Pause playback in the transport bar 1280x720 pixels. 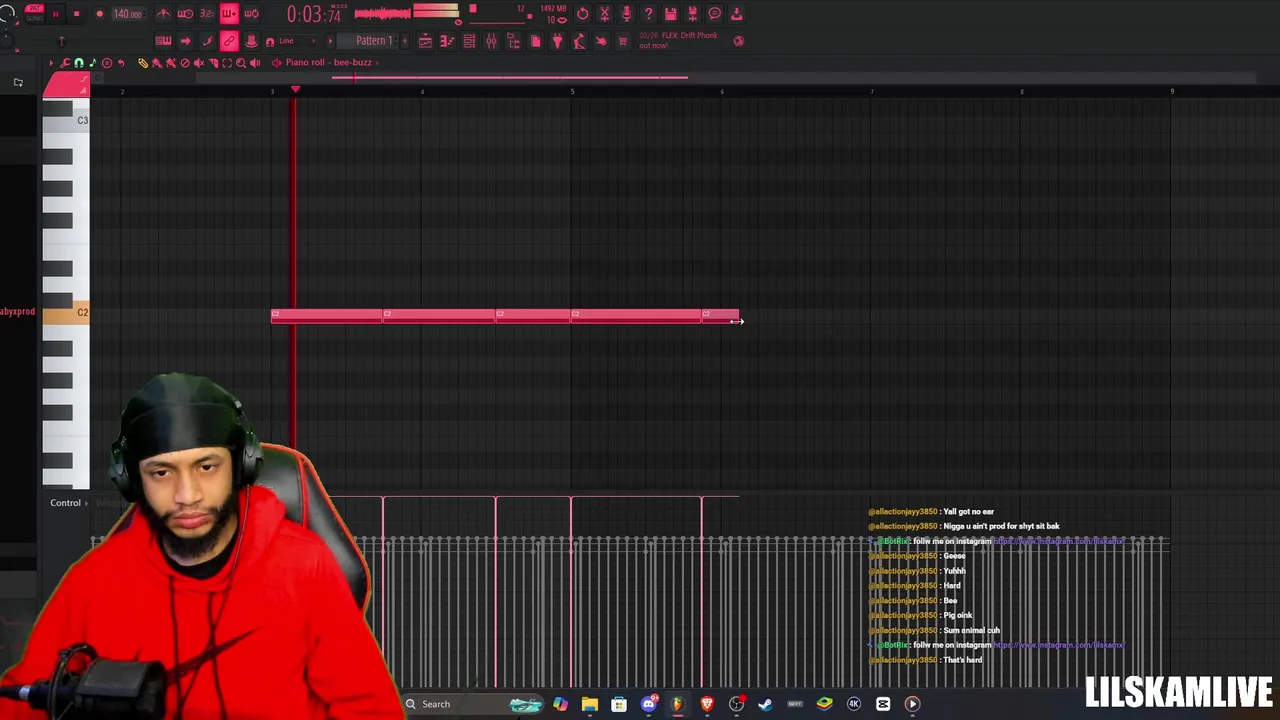(x=55, y=14)
